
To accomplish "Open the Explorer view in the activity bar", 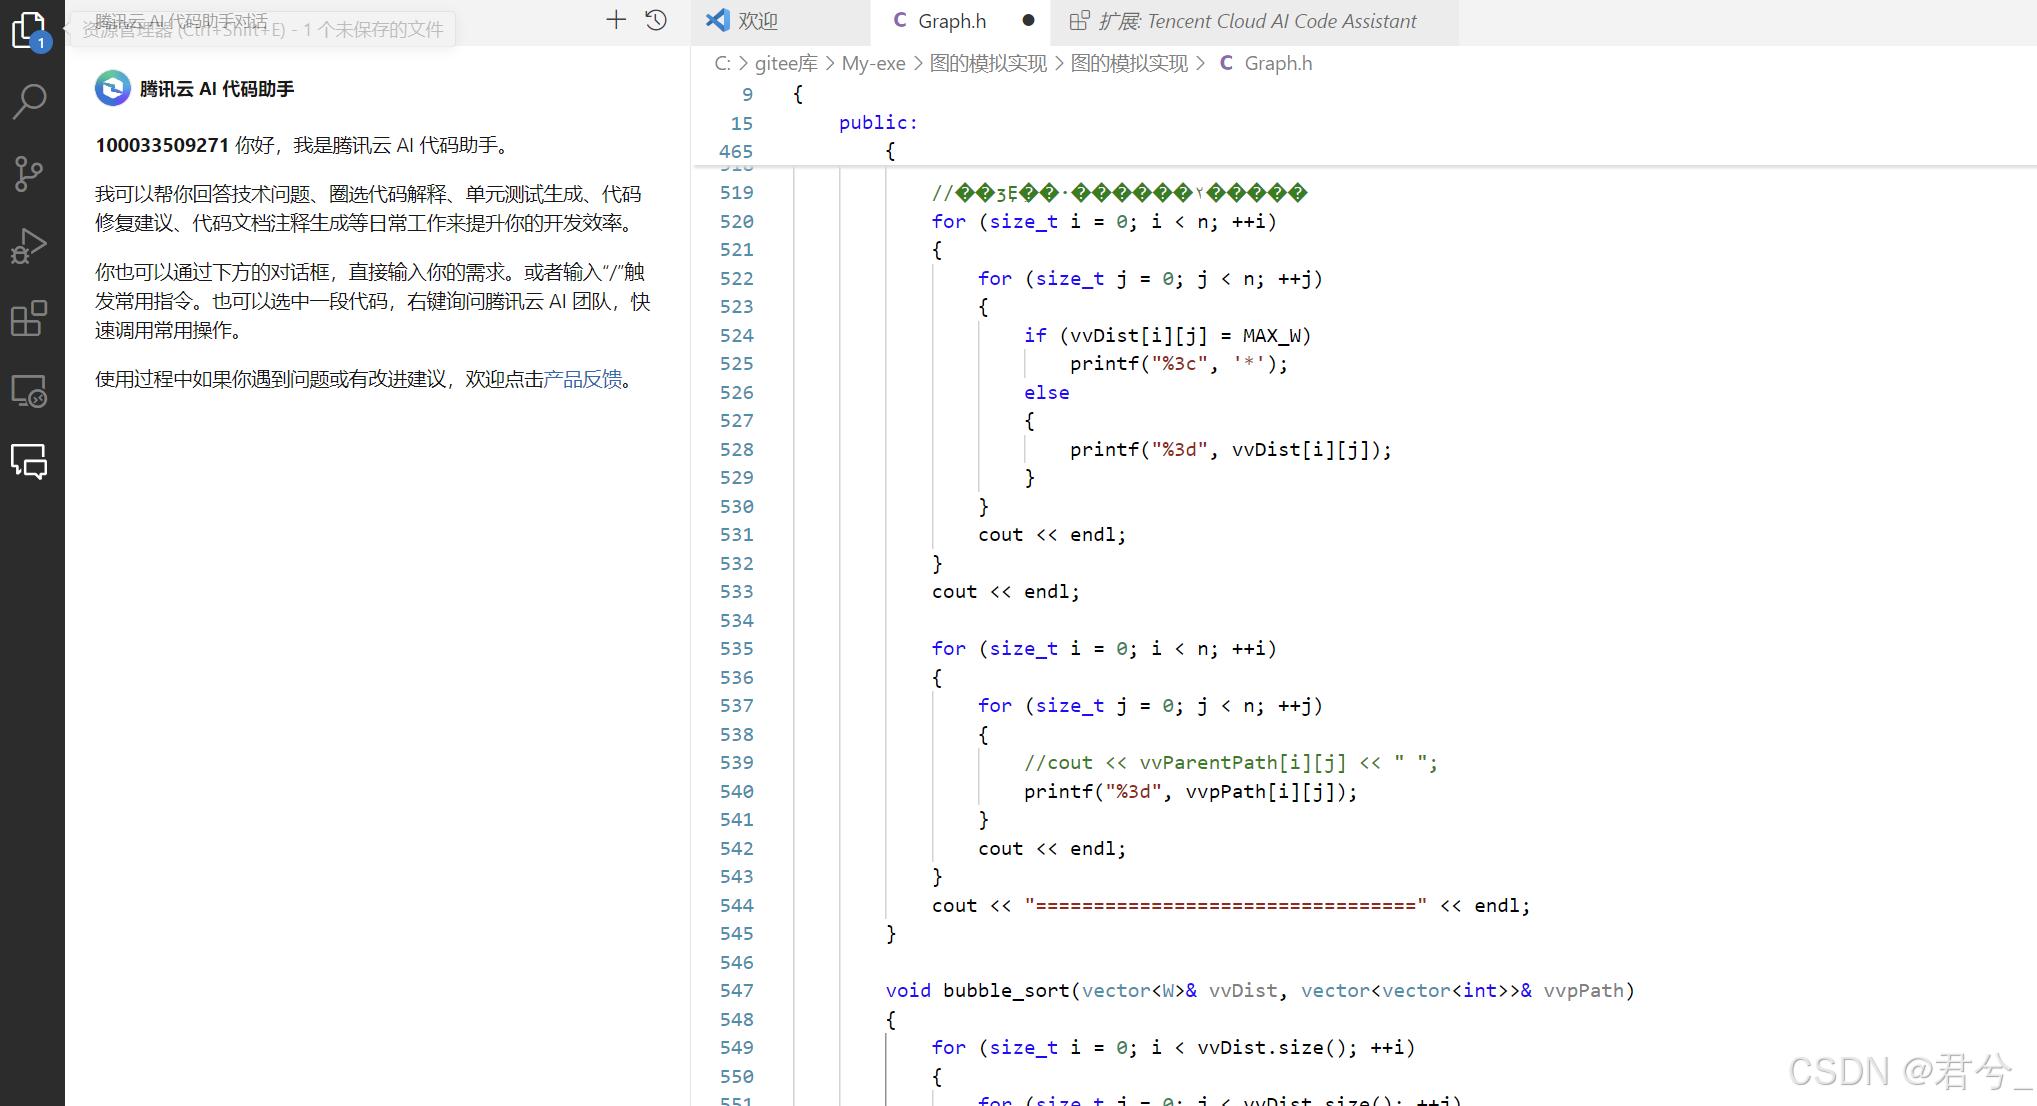I will coord(30,30).
